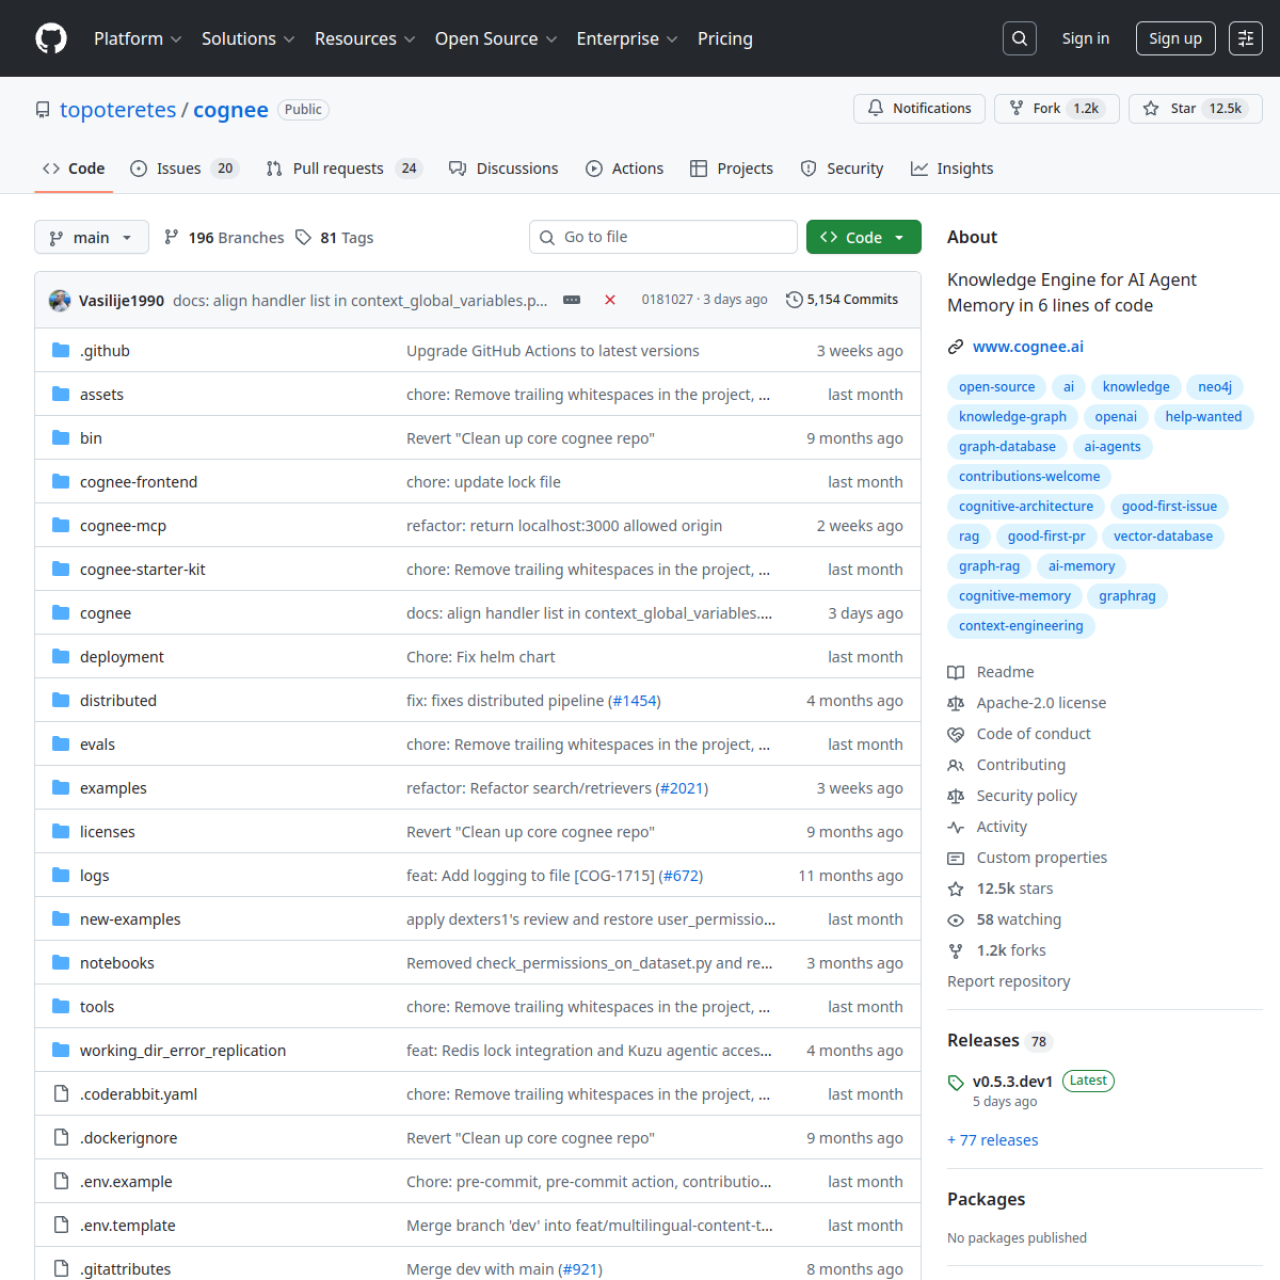Click the Apache-2.0 license scales icon
The width and height of the screenshot is (1280, 1280).
(x=956, y=703)
